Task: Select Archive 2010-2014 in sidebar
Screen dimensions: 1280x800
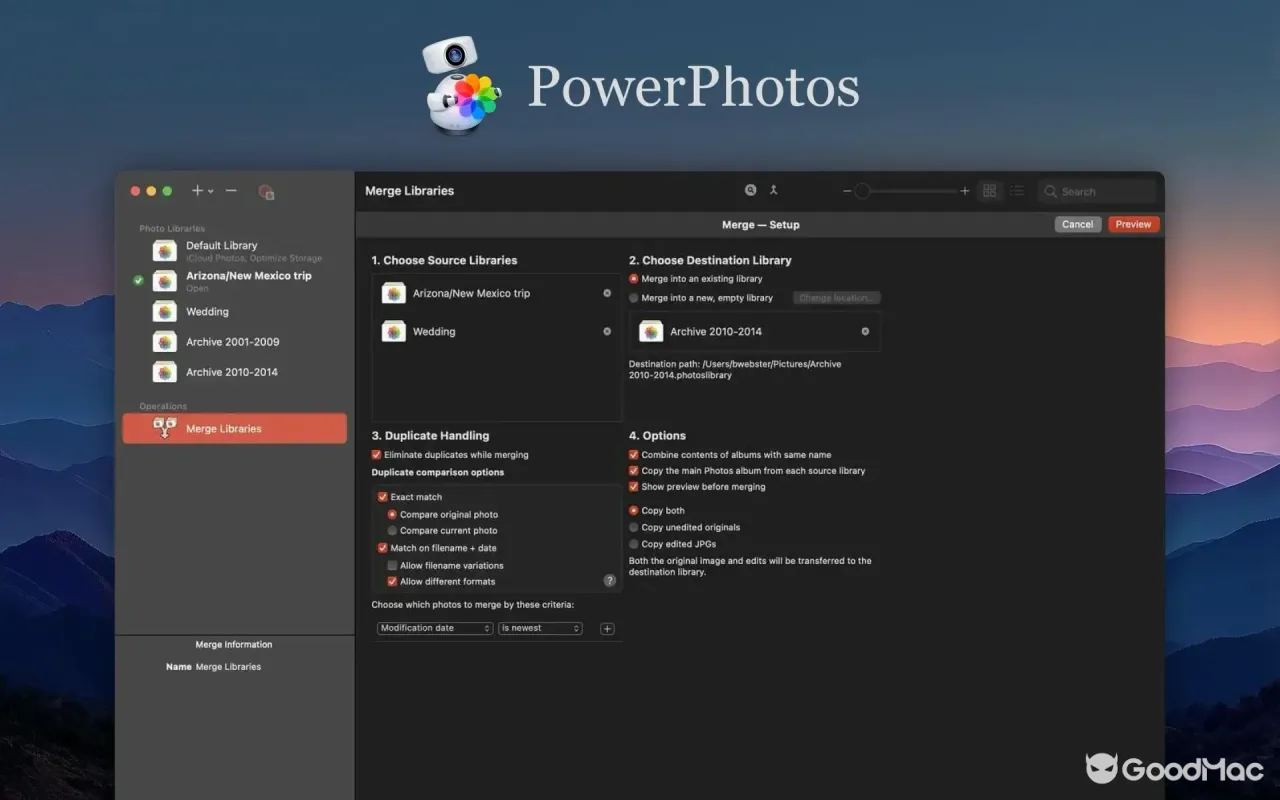Action: (x=235, y=372)
